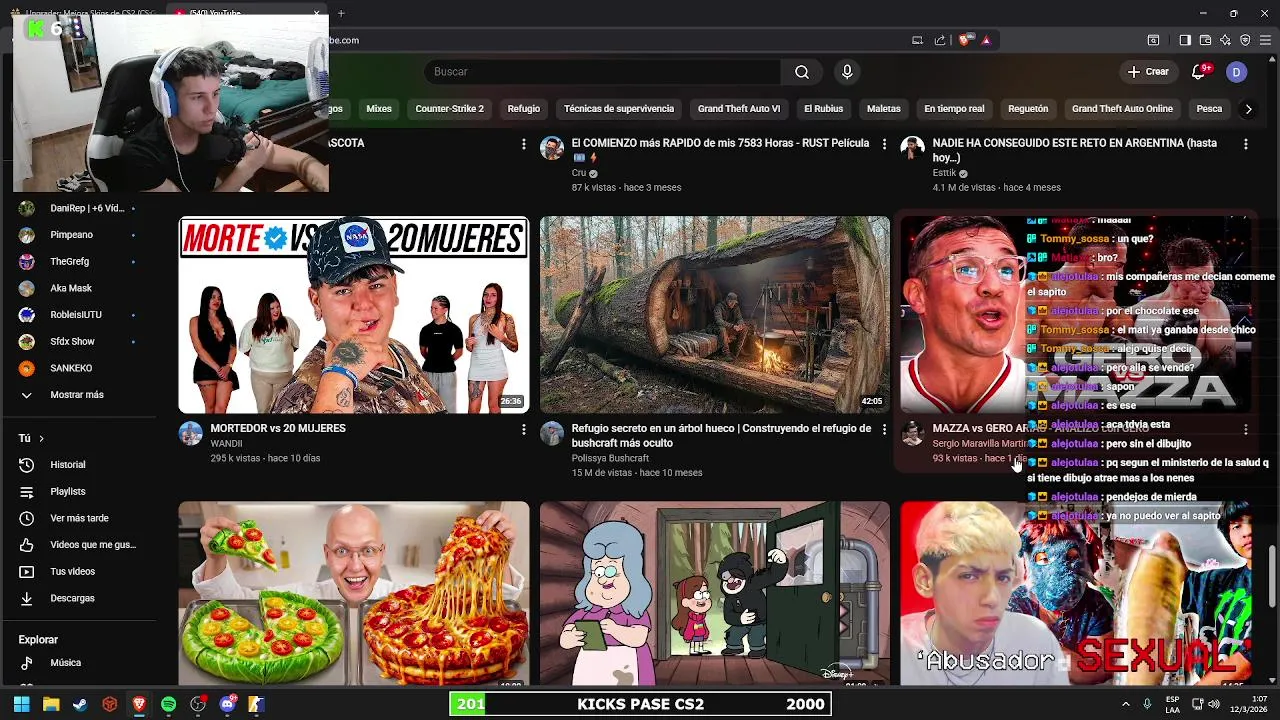This screenshot has height=720, width=1280.
Task: Open Ver más tarde in sidebar
Action: coord(79,518)
